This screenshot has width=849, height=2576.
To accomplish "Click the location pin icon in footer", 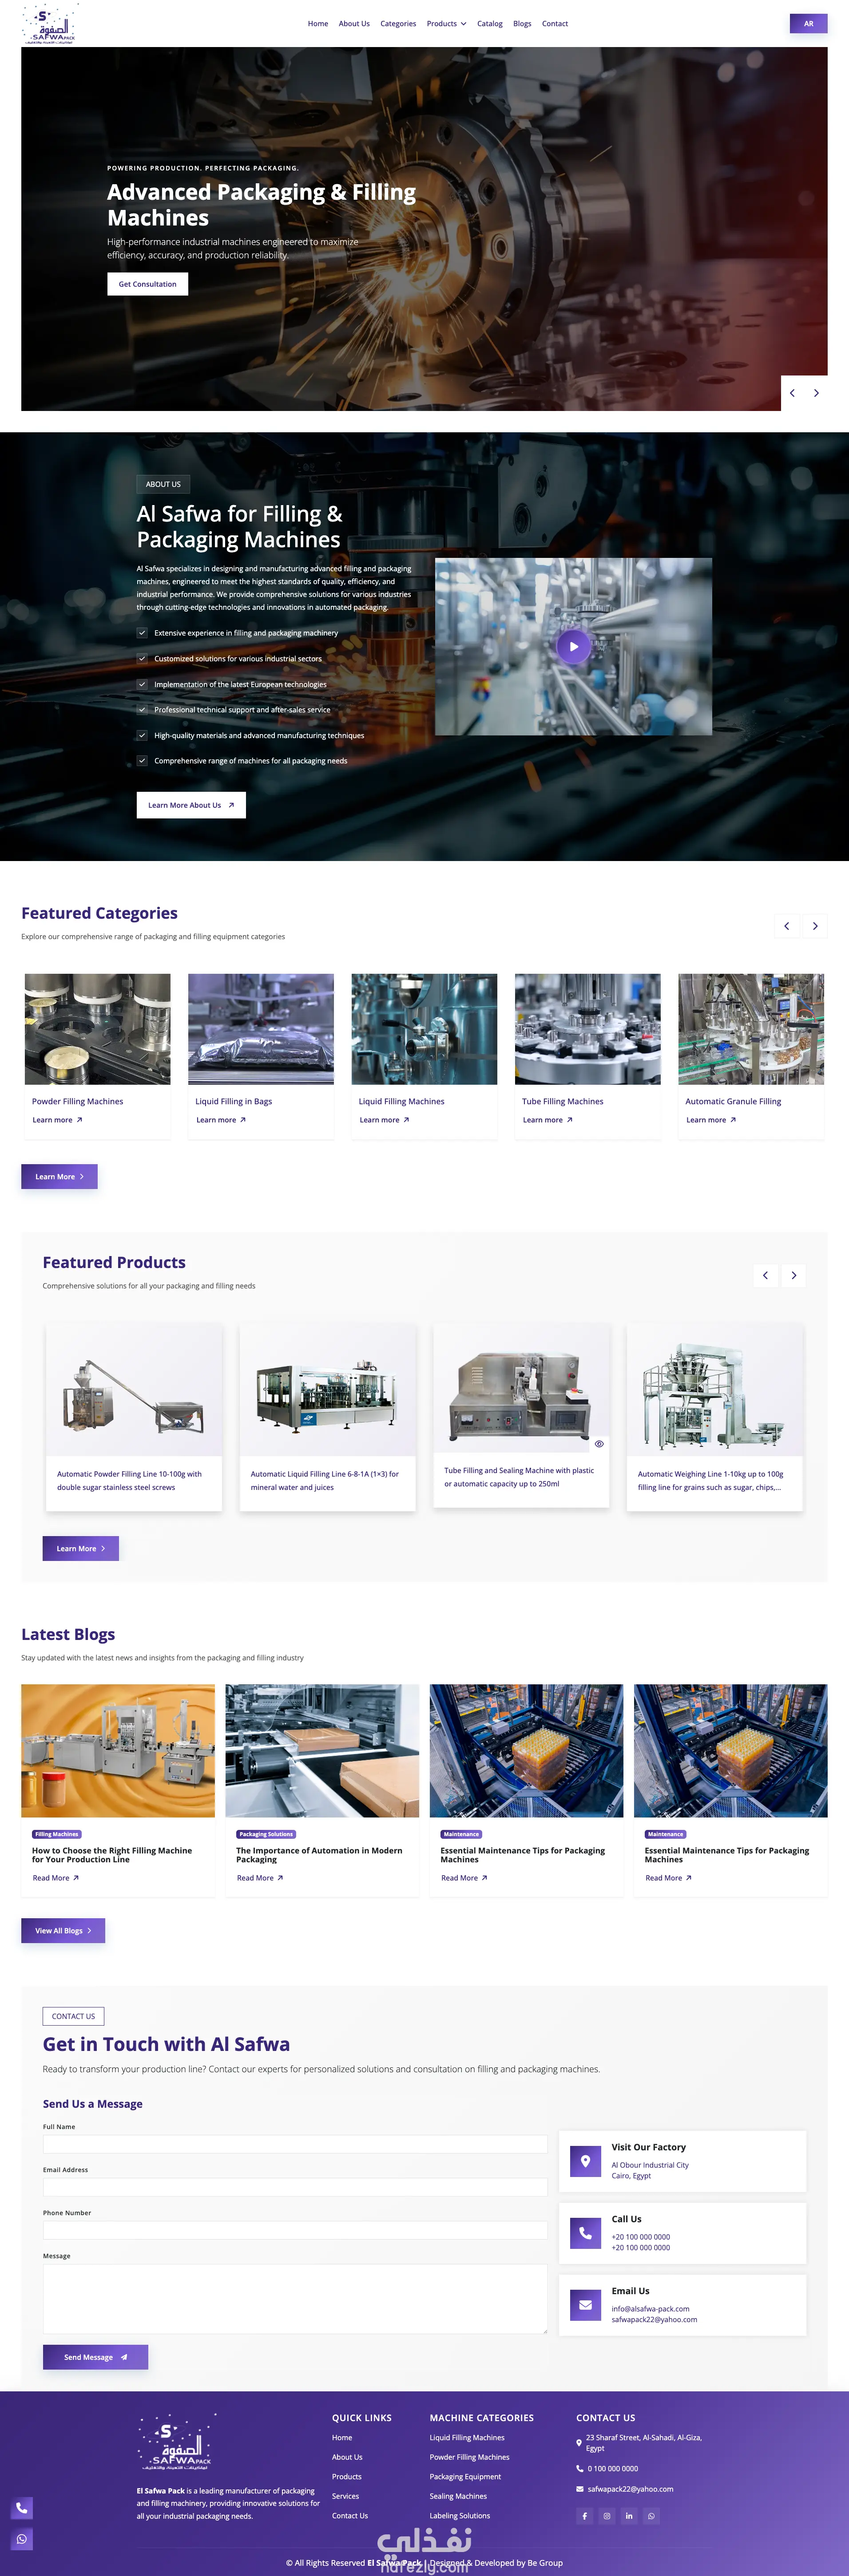I will [580, 2443].
